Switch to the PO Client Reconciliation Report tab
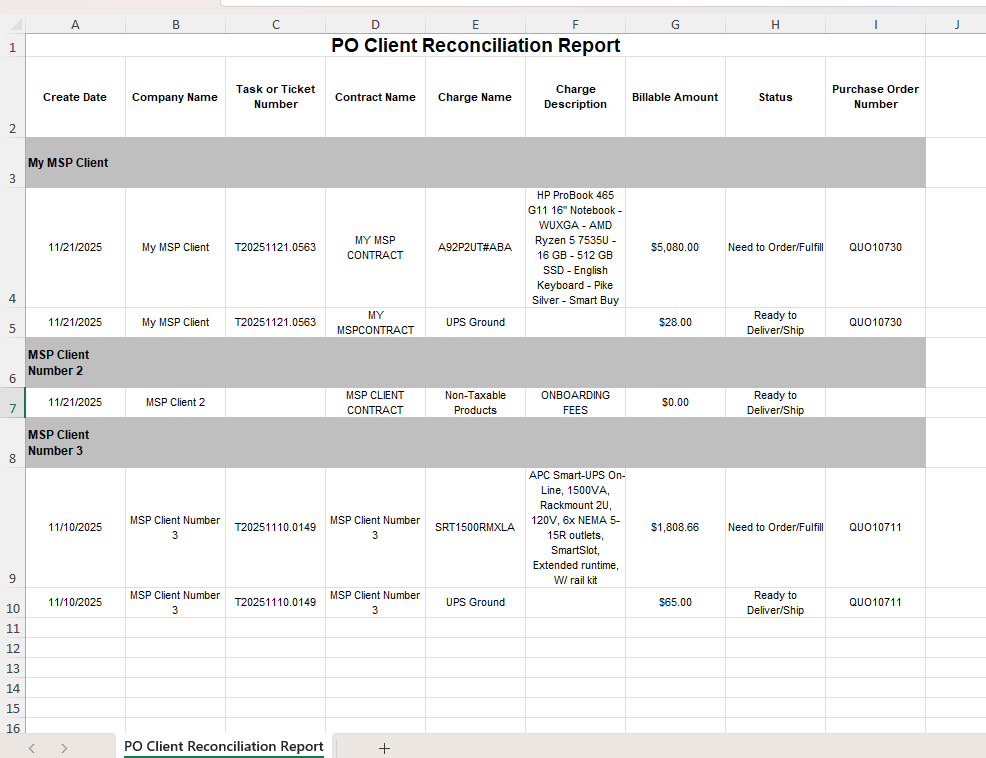This screenshot has height=758, width=986. (x=223, y=747)
